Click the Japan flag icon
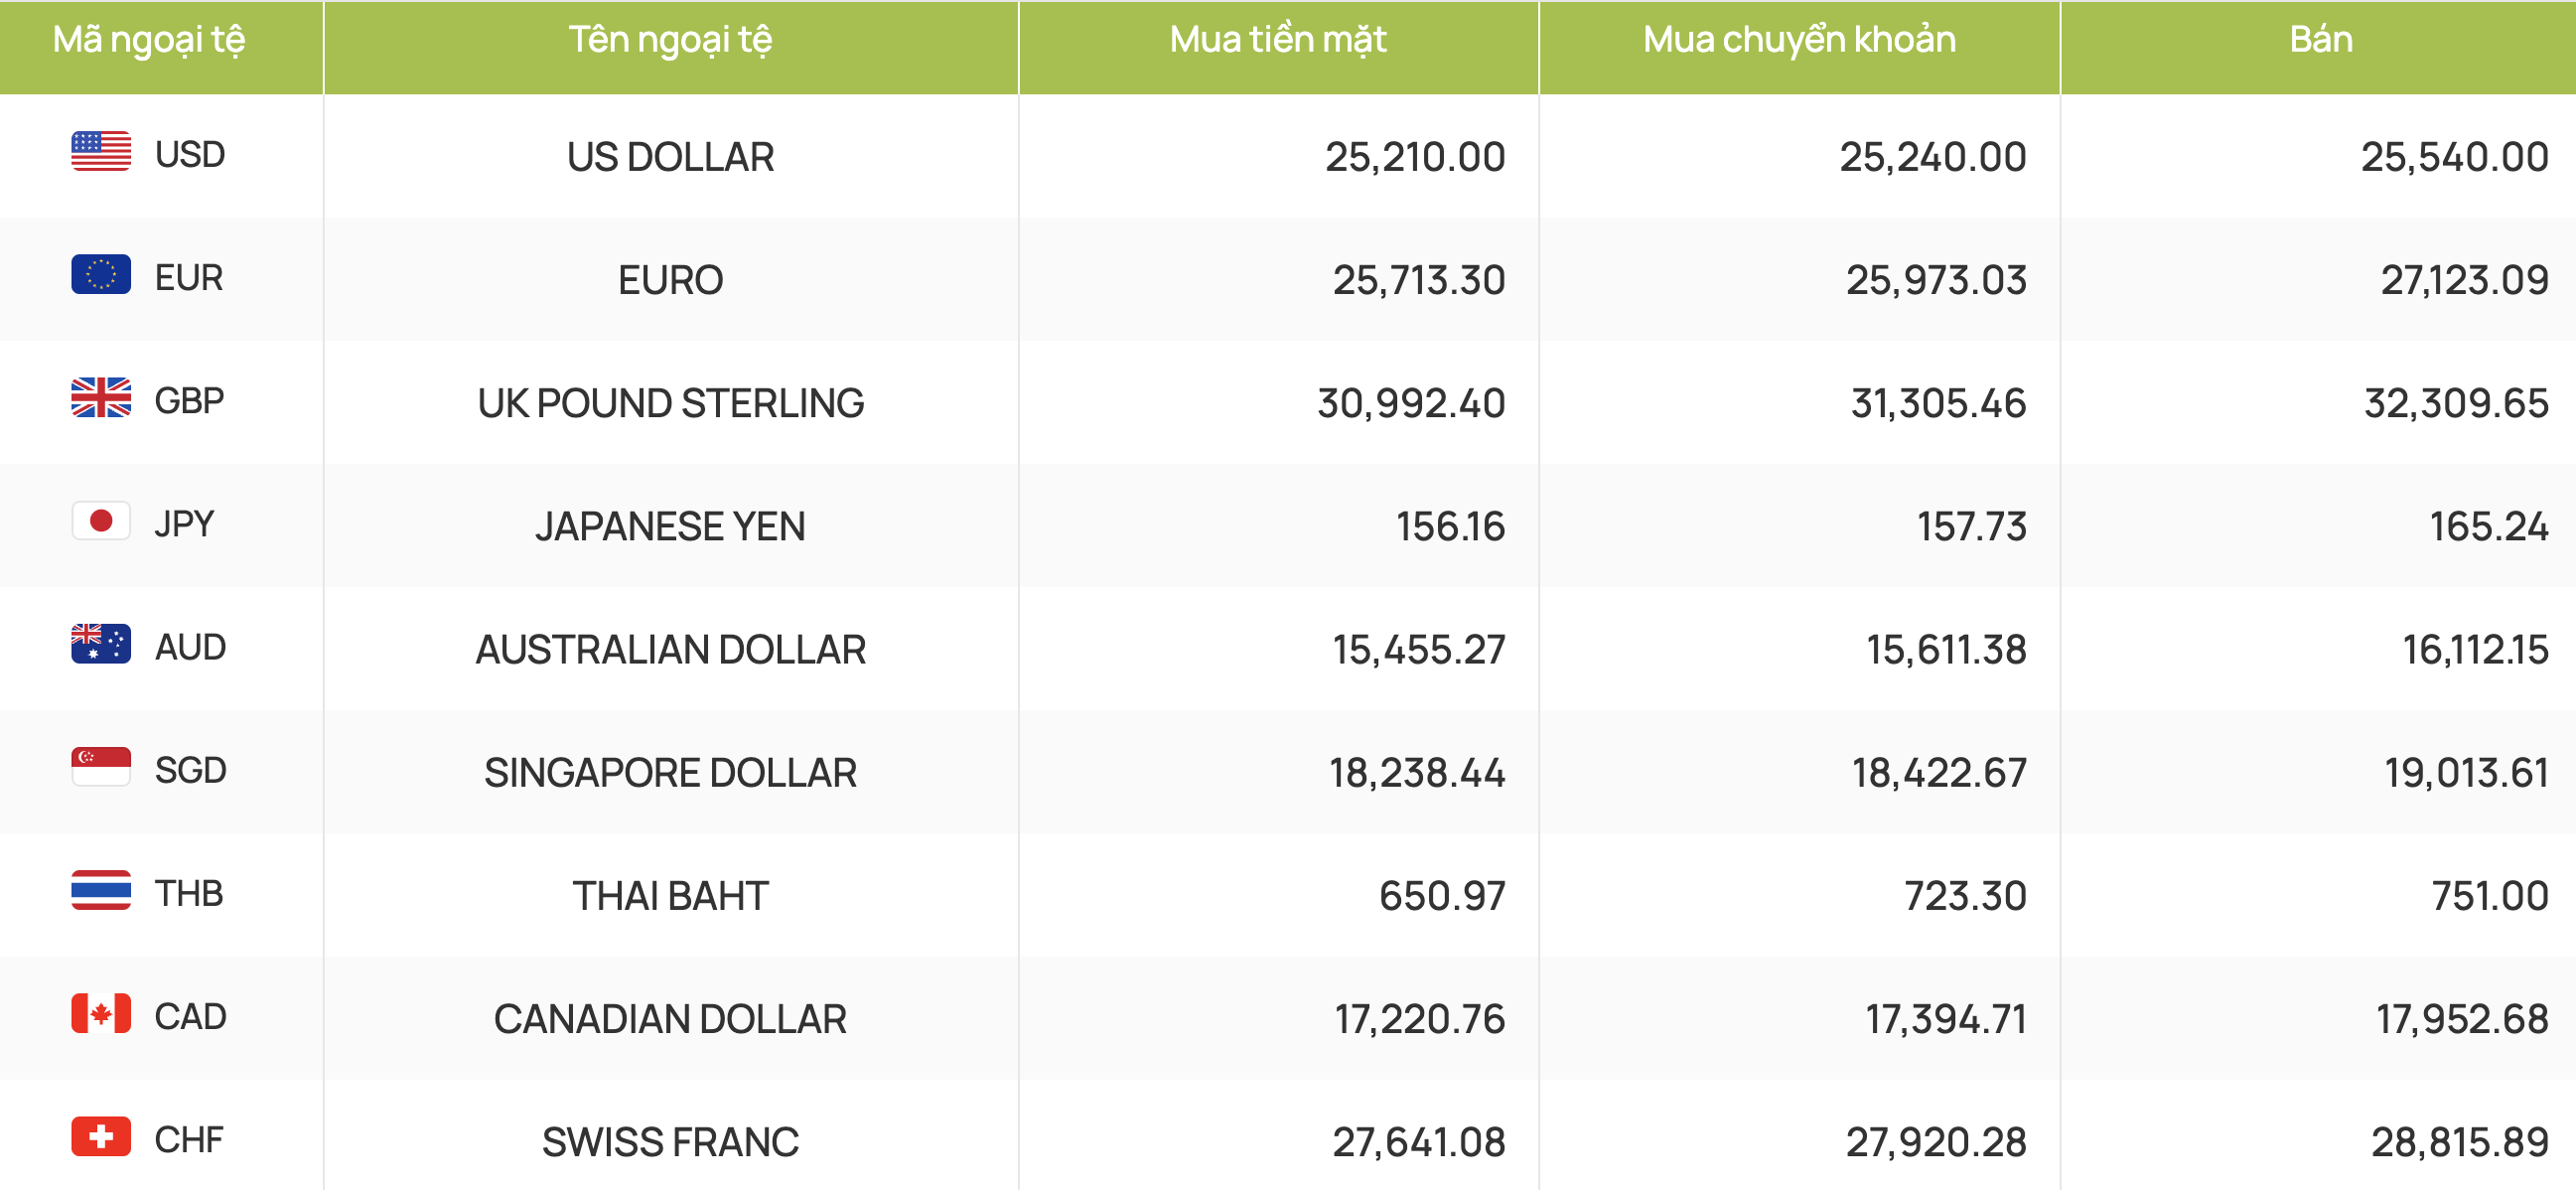This screenshot has height=1190, width=2576. point(101,521)
